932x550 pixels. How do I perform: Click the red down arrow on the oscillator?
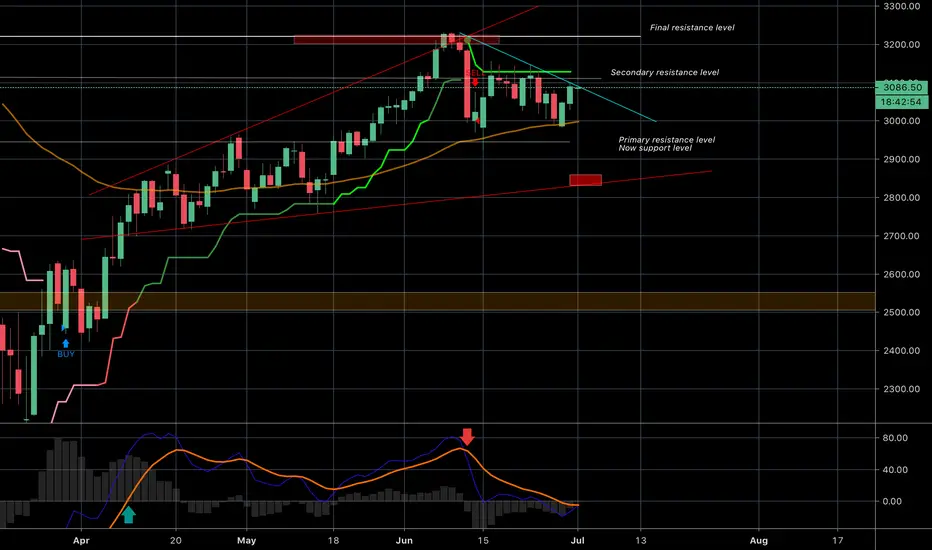pos(467,436)
